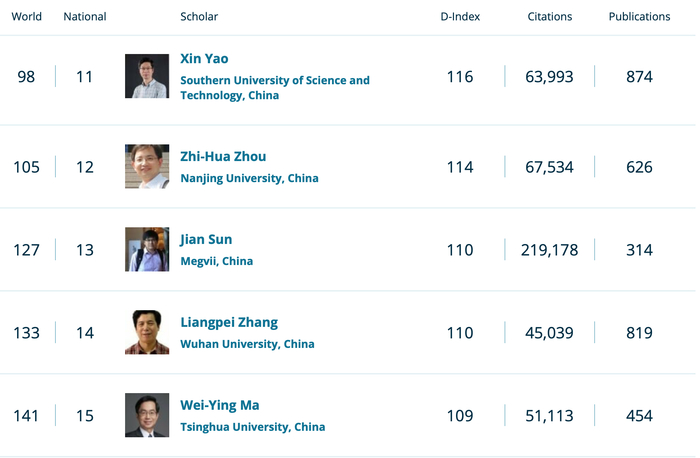
Task: Click the Publications column header
Action: (x=639, y=17)
